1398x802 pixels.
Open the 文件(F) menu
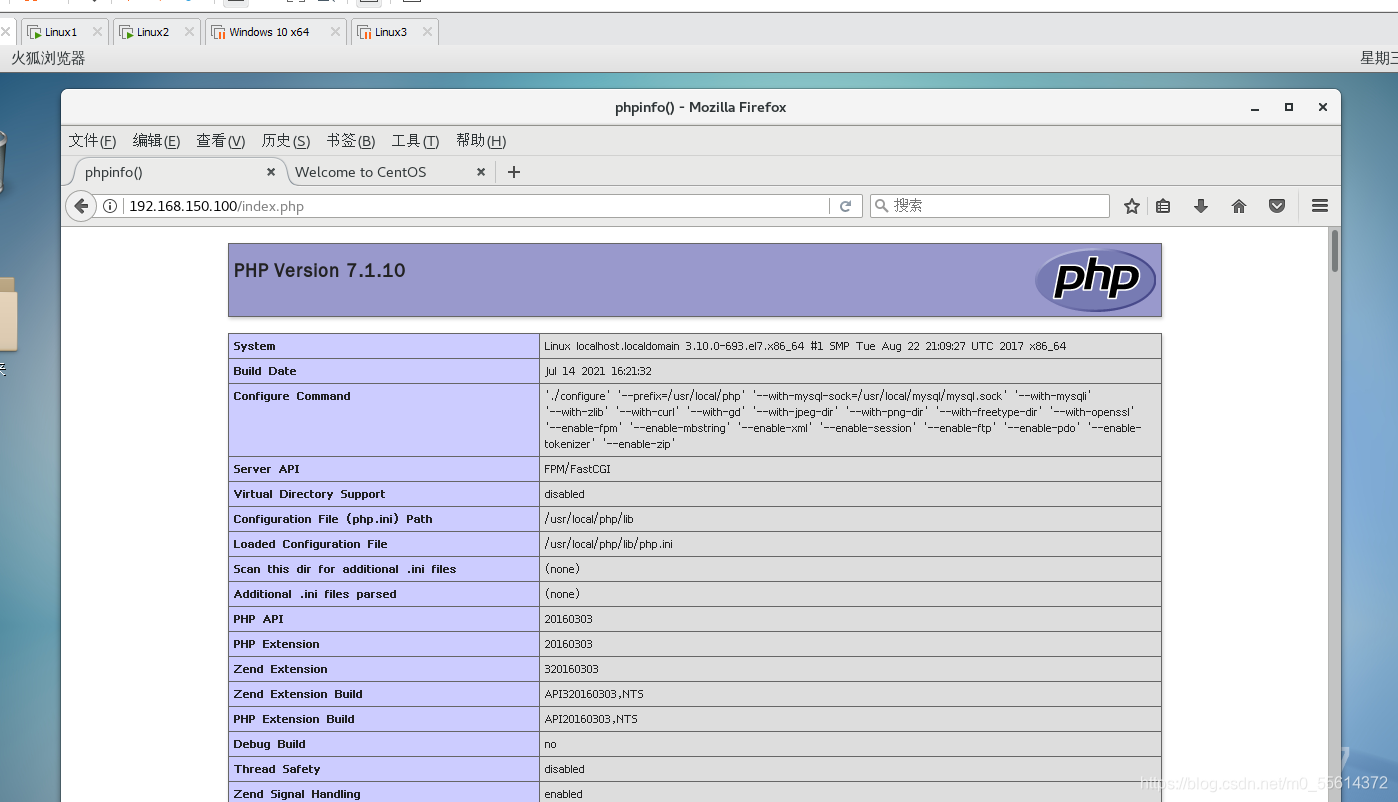[x=92, y=141]
